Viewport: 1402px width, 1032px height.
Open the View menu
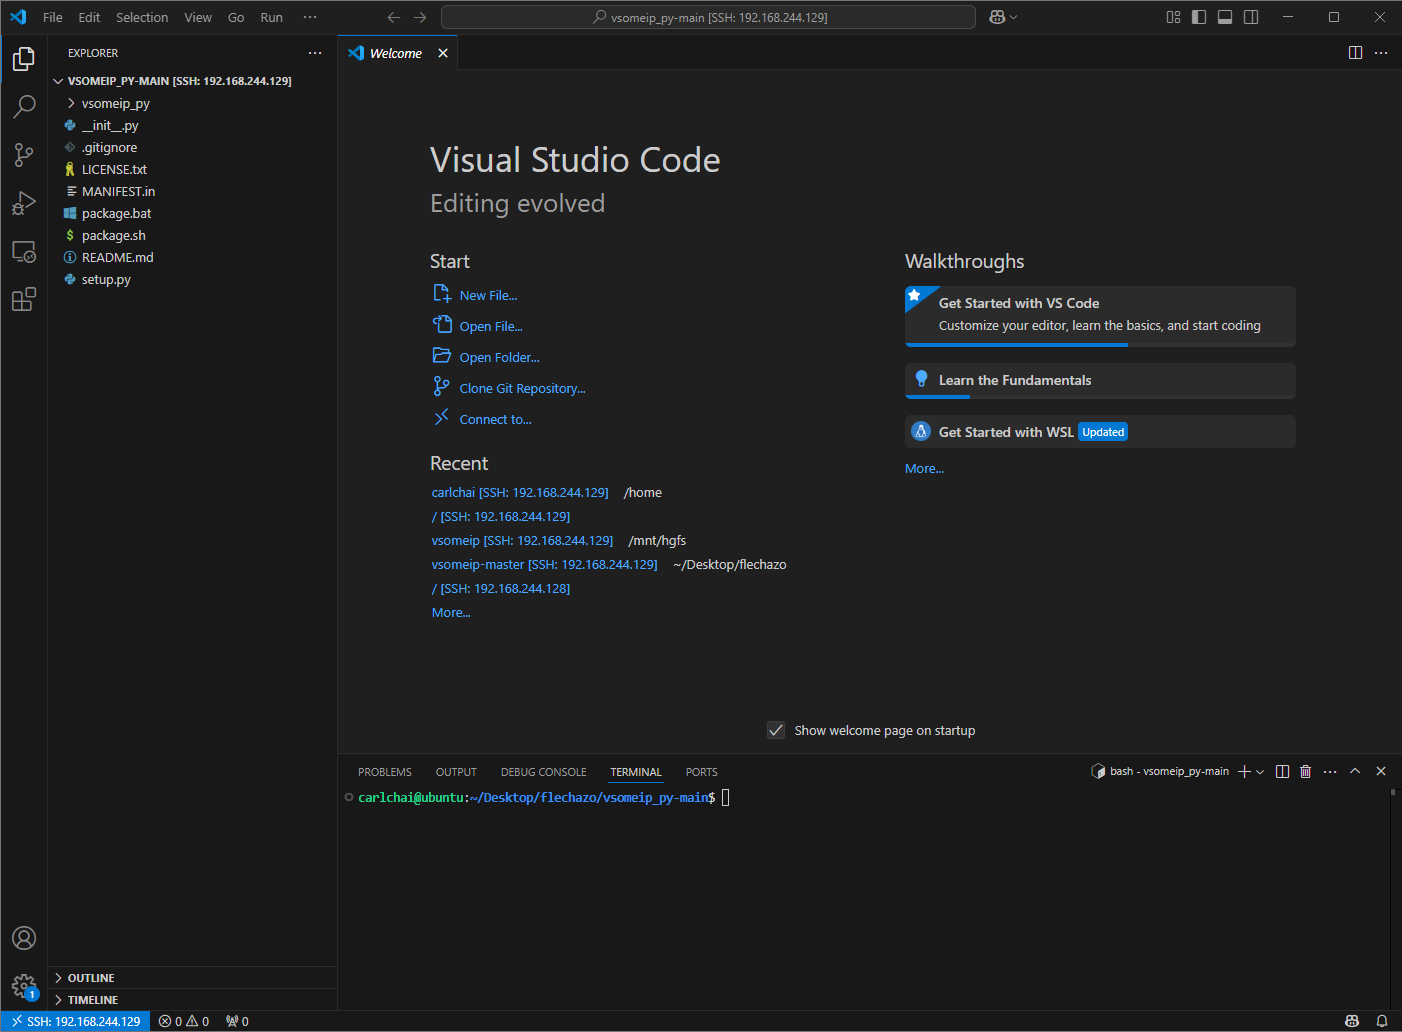[198, 17]
